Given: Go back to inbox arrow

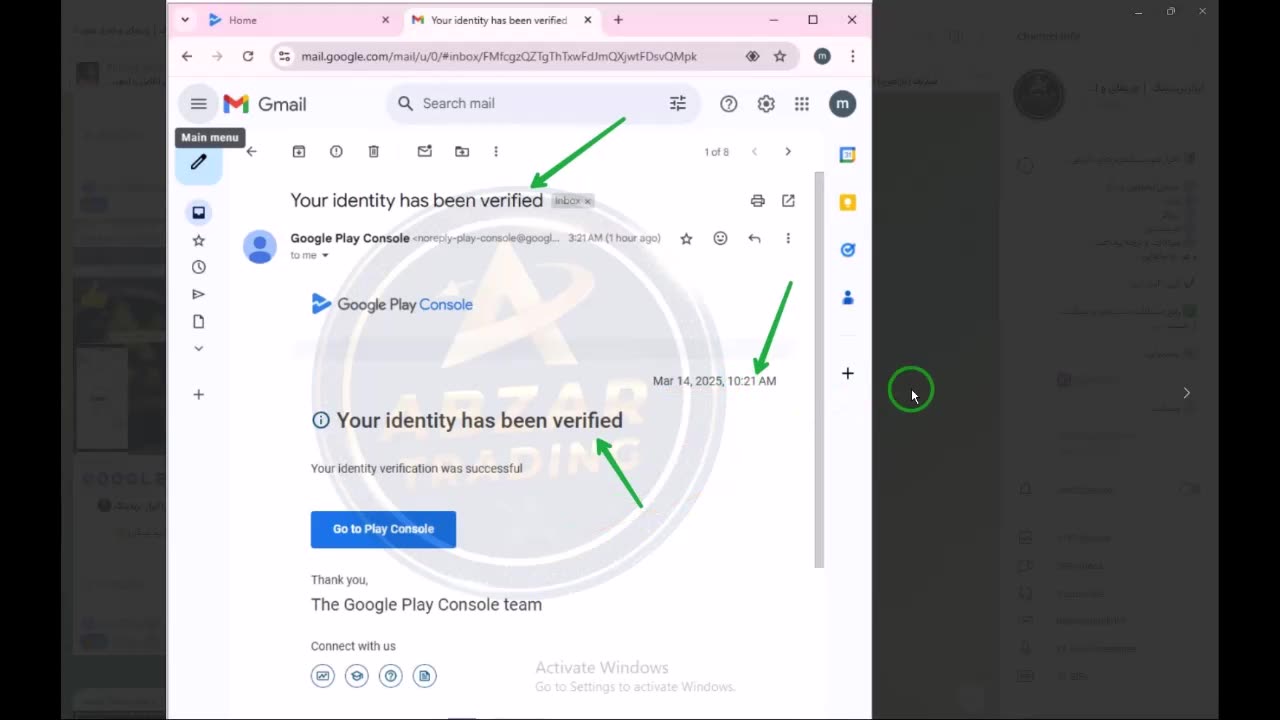Looking at the screenshot, I should tap(252, 151).
